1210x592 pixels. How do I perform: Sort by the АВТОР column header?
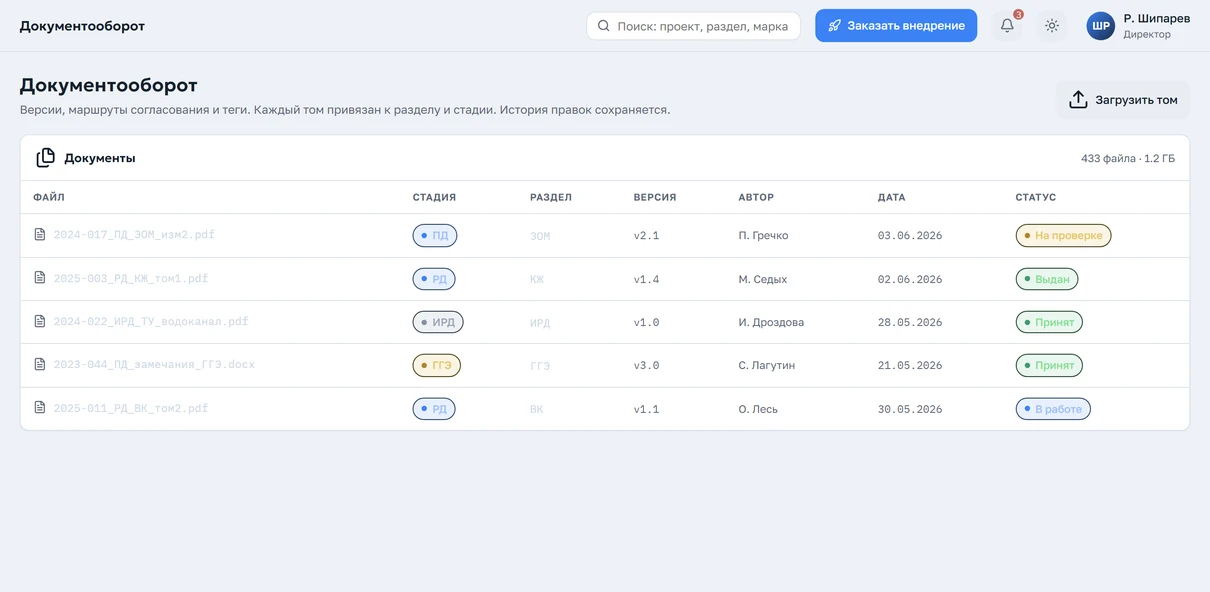click(x=756, y=197)
